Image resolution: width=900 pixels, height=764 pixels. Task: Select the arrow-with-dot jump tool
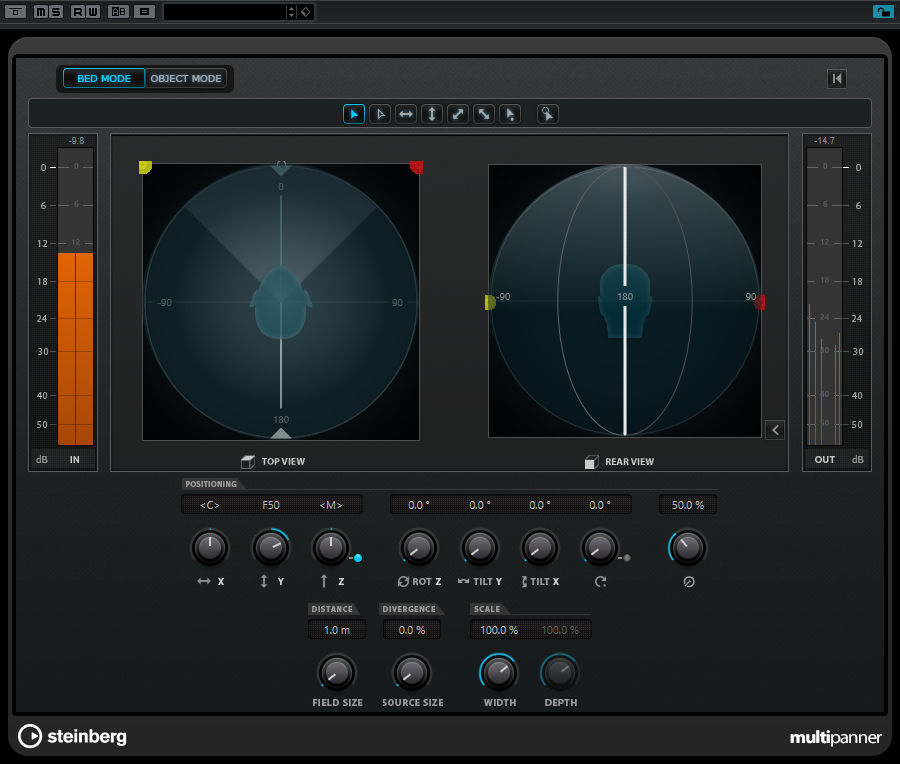tap(510, 114)
